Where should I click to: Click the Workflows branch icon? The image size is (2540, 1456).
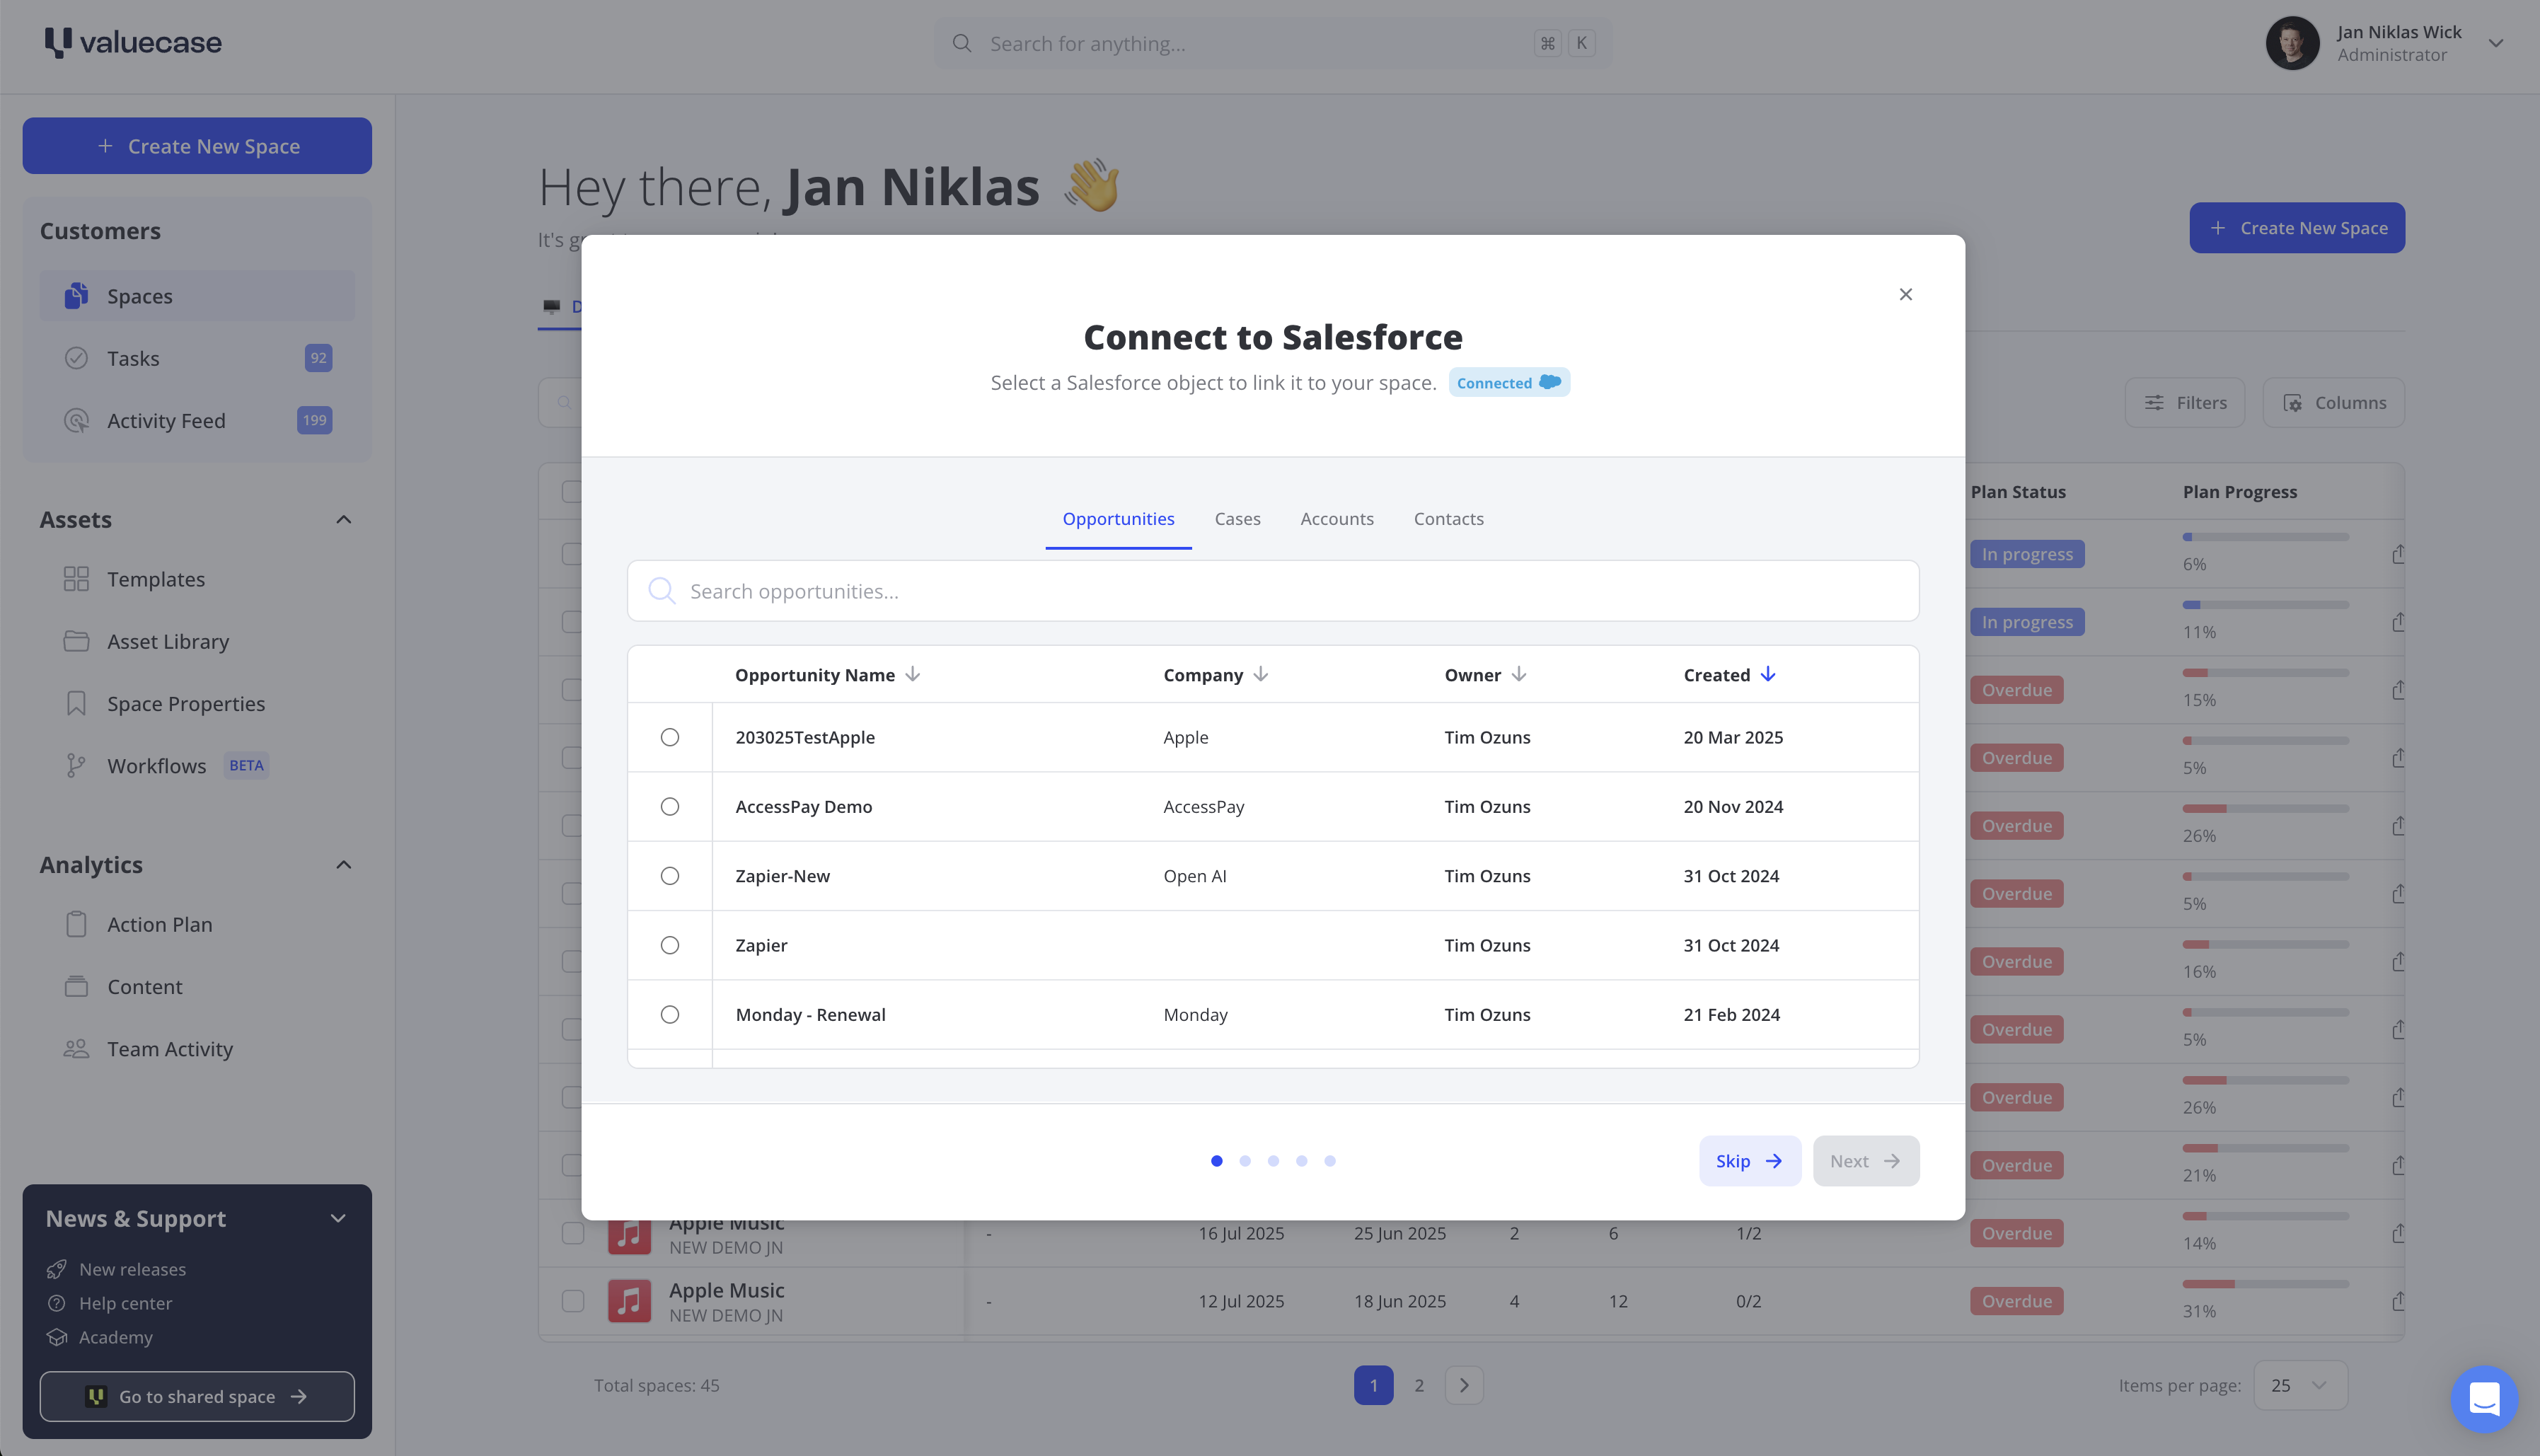(x=76, y=766)
